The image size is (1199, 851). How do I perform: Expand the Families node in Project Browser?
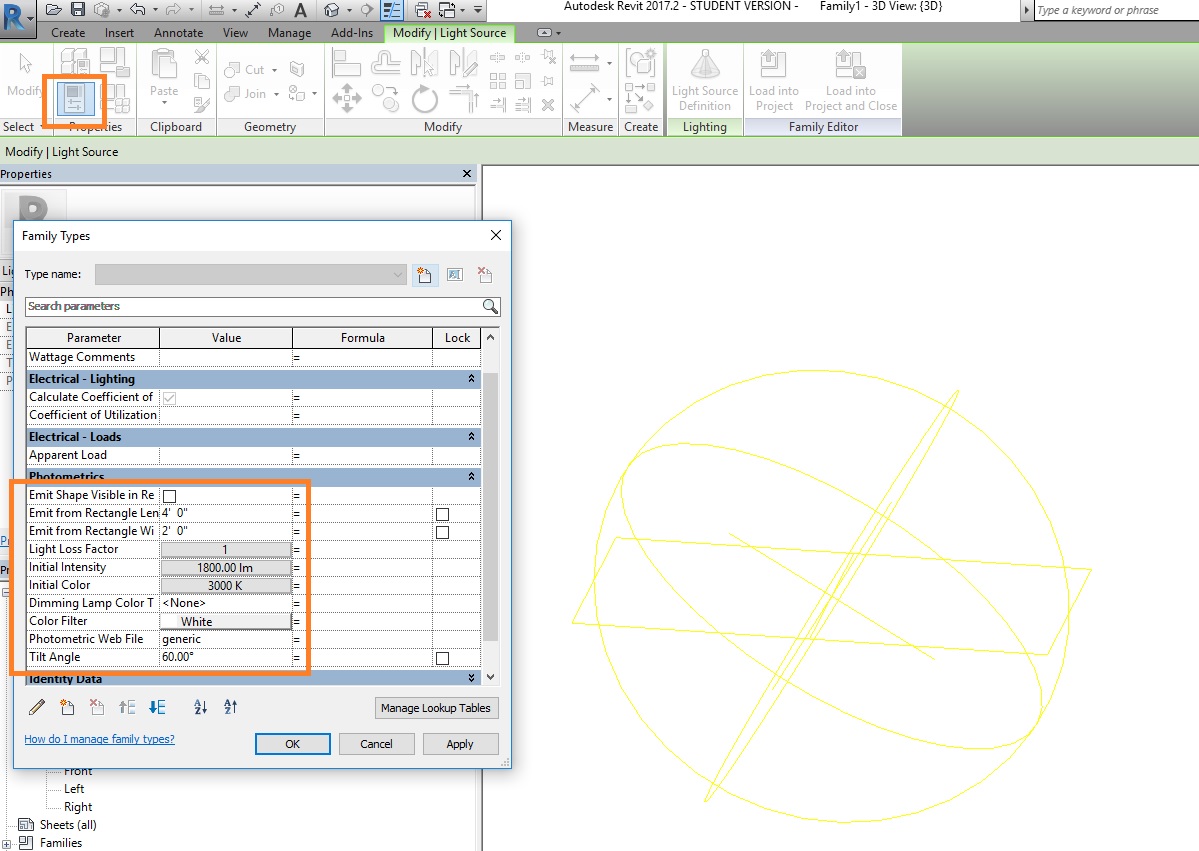(6, 844)
